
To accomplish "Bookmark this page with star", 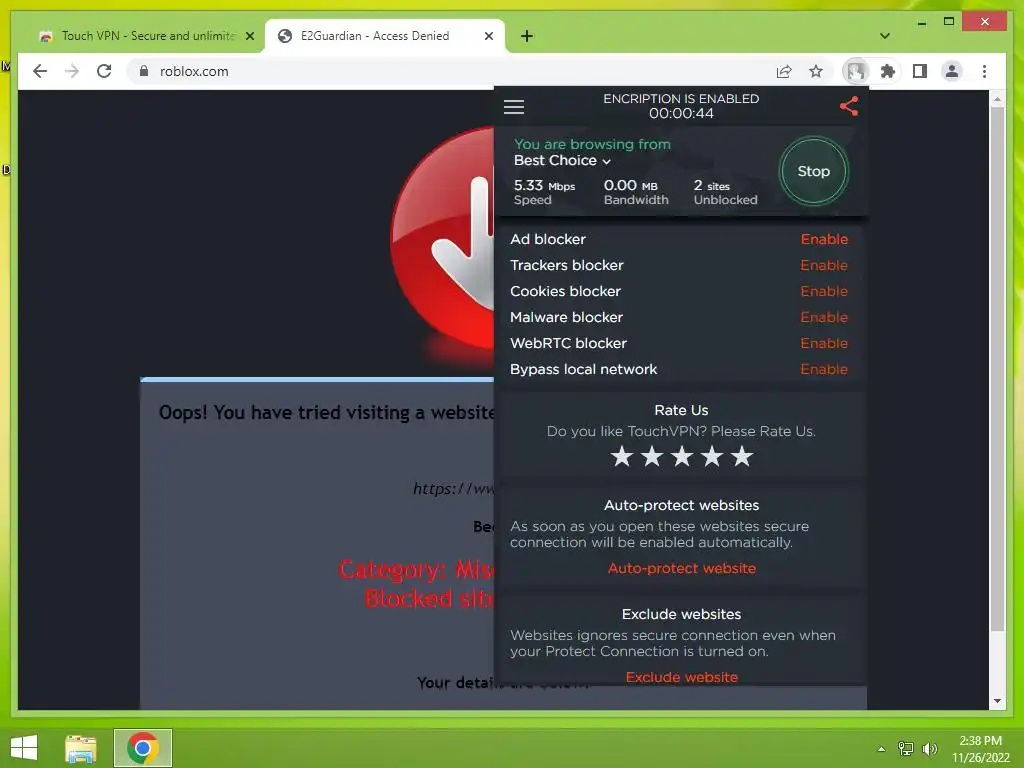I will pyautogui.click(x=816, y=71).
